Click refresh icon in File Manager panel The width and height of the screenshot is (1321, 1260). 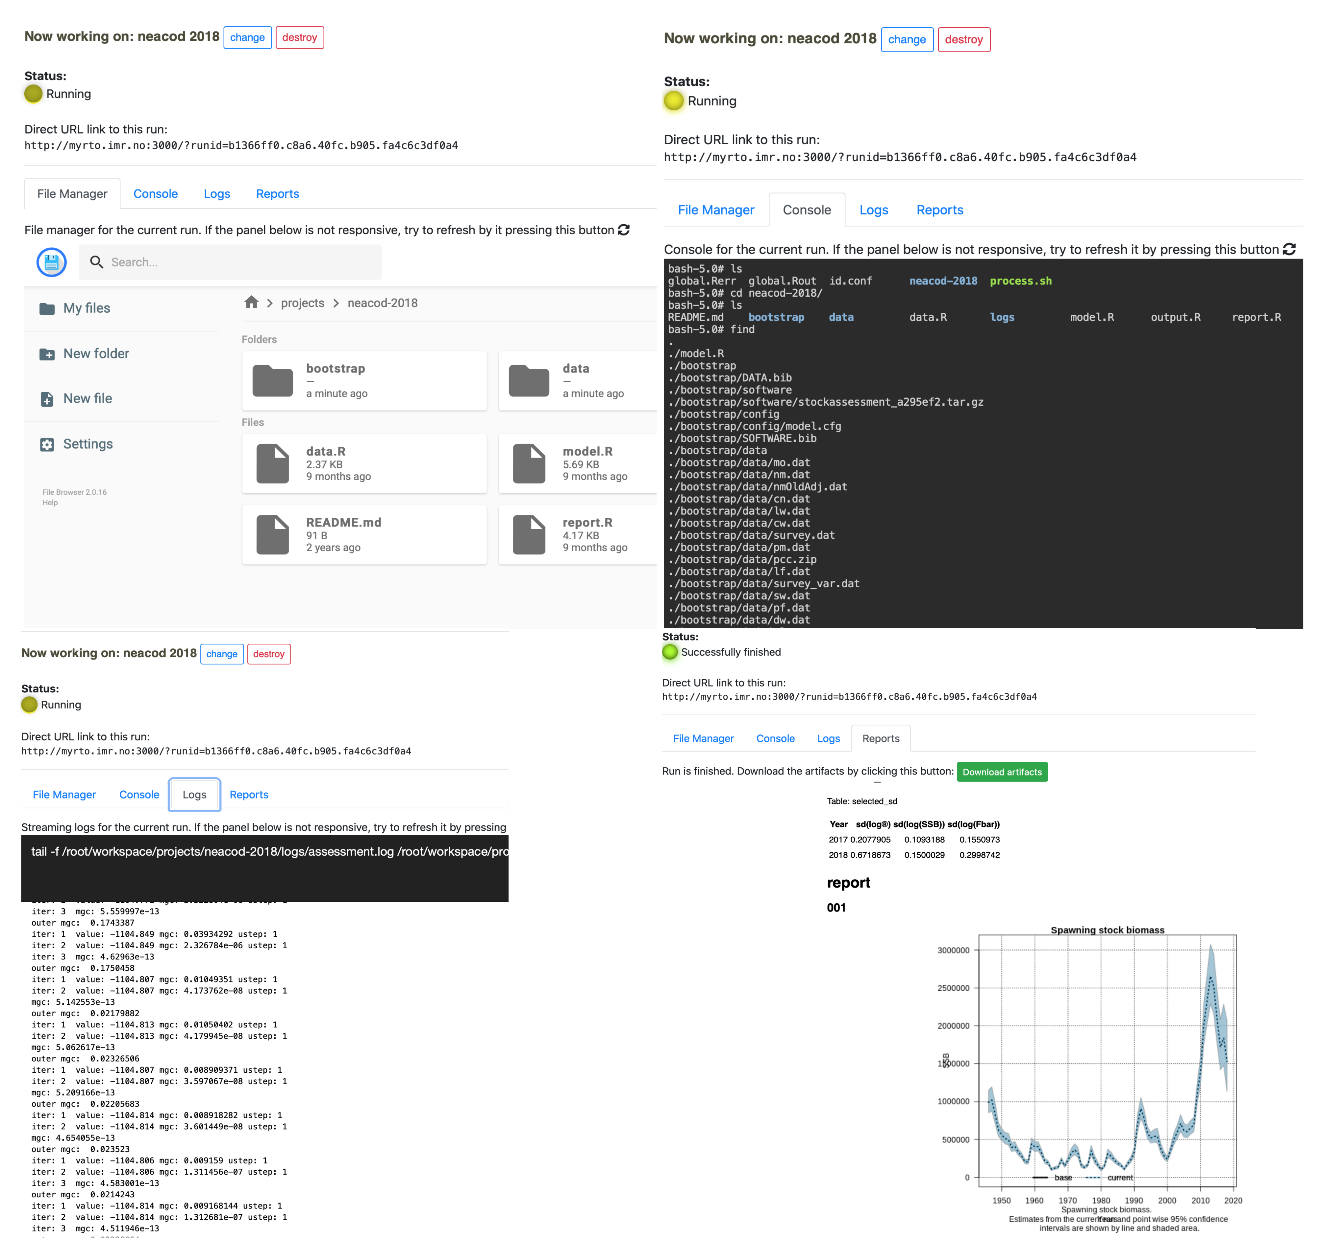[624, 230]
